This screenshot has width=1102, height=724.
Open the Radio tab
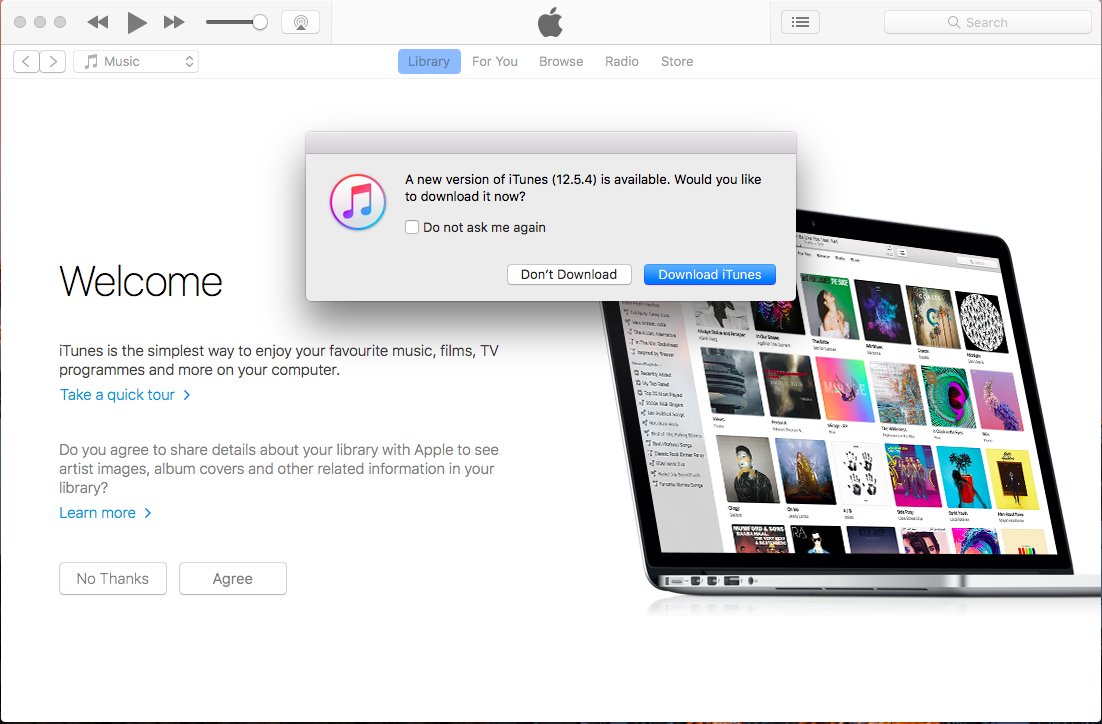(622, 62)
